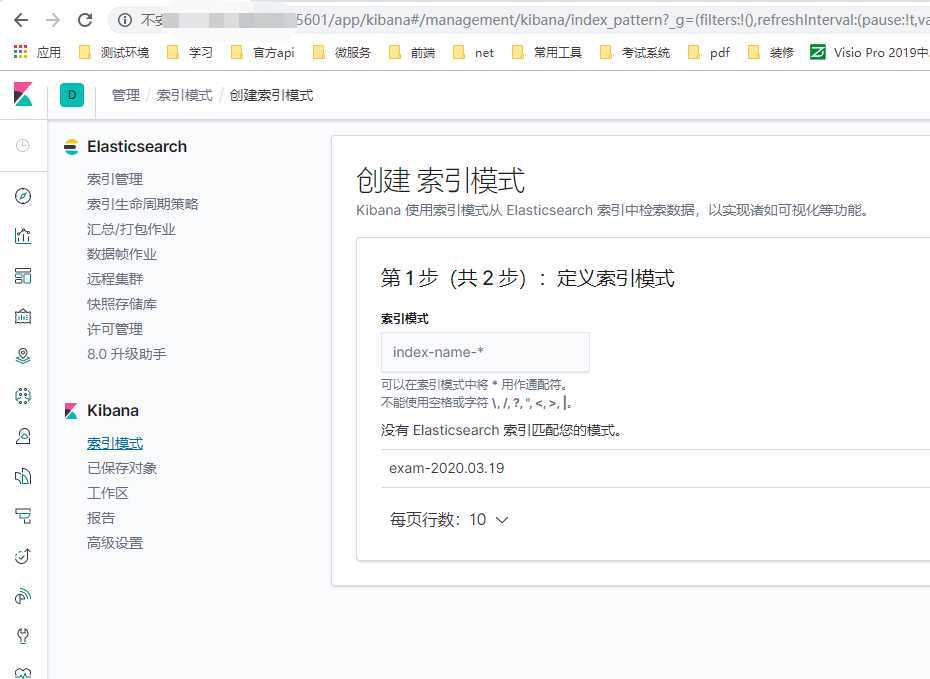Open the 装修 bookmark folder
Image resolution: width=930 pixels, height=679 pixels.
[x=771, y=52]
